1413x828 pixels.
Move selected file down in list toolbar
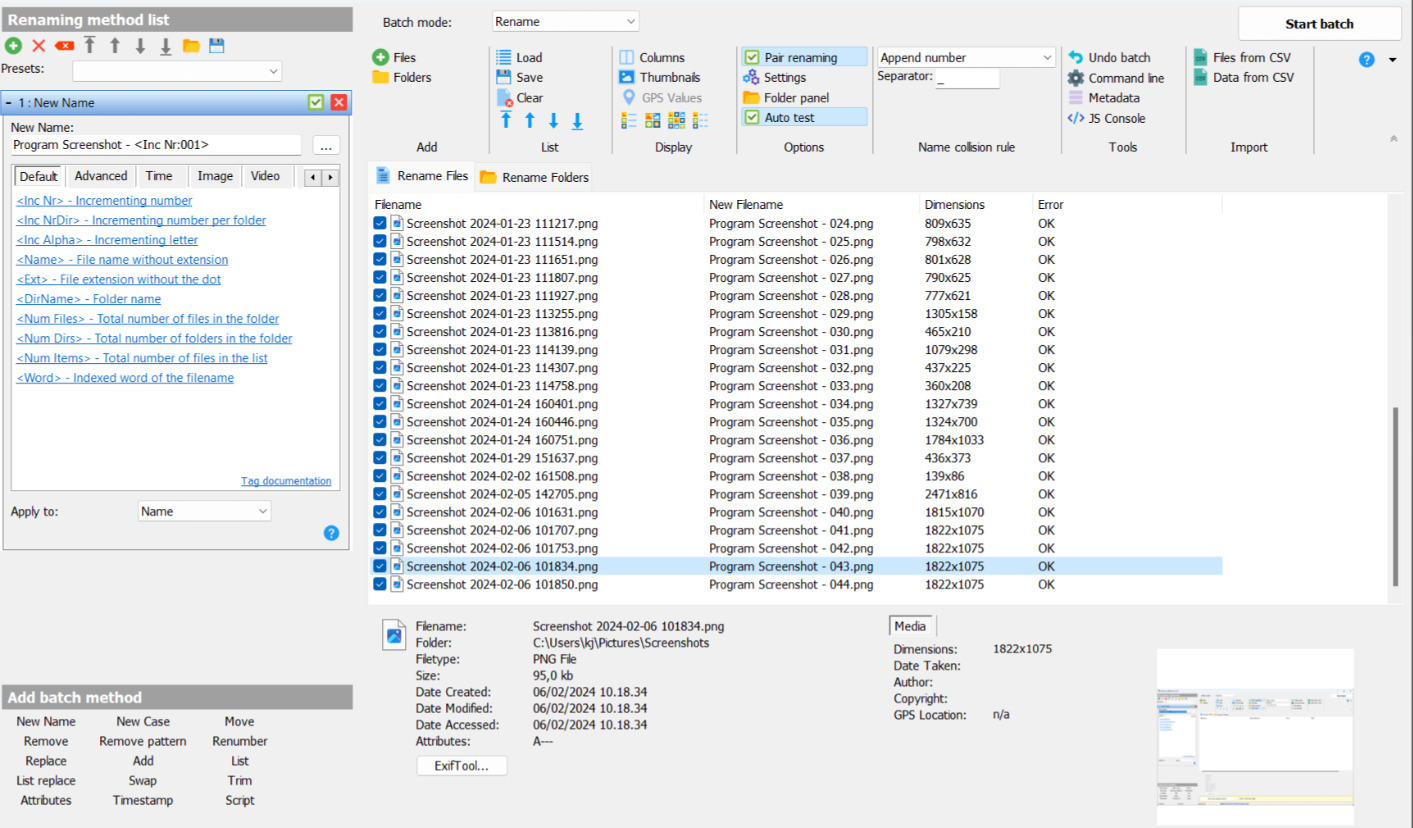click(x=553, y=120)
